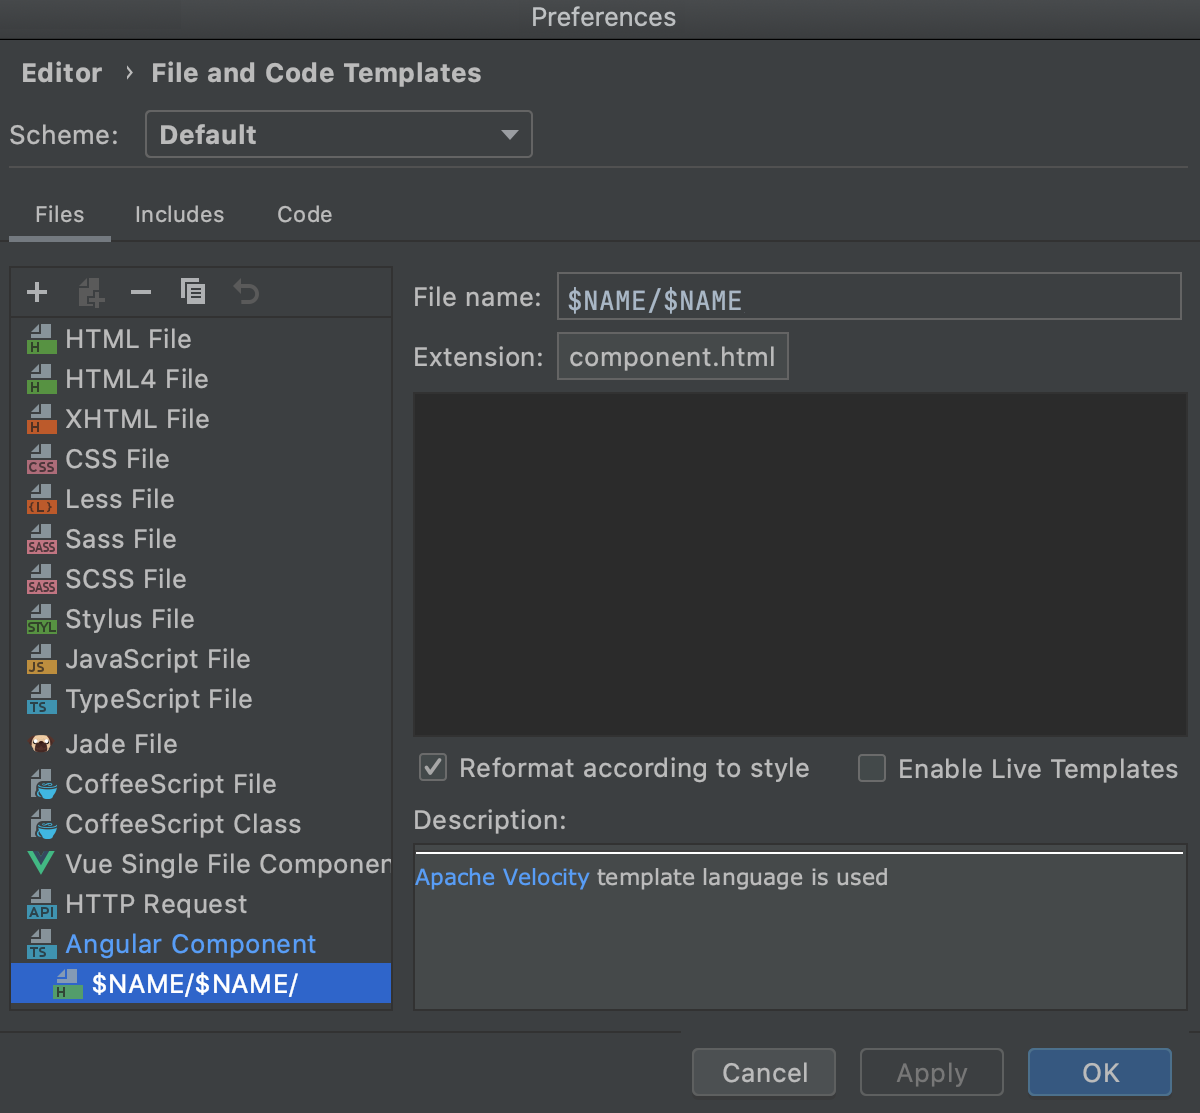Viewport: 1200px width, 1113px height.
Task: Toggle Reformat according to style checkbox
Action: (x=433, y=768)
